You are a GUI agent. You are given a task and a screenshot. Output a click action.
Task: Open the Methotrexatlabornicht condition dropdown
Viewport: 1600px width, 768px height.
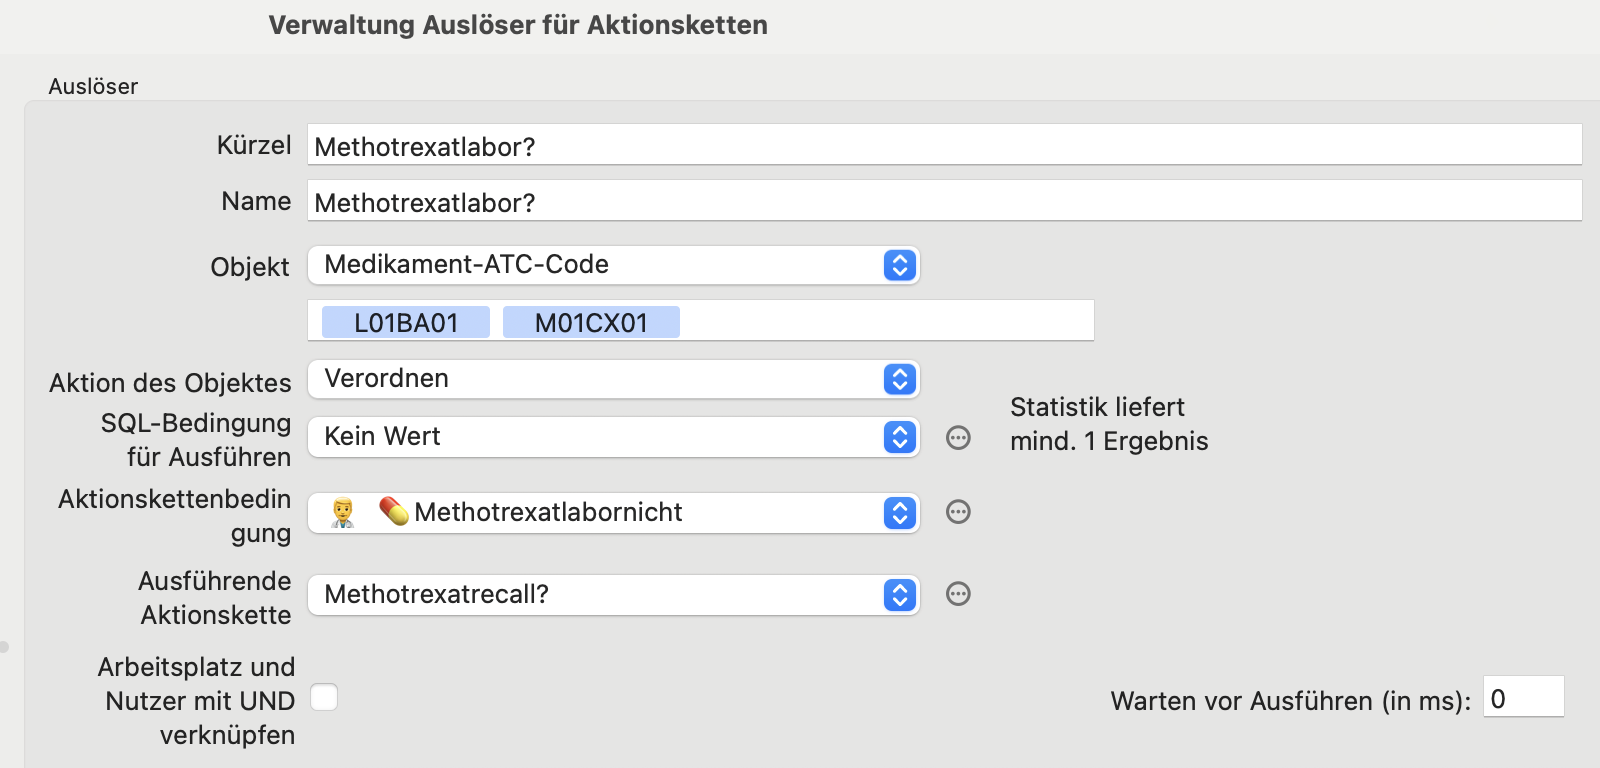613,513
